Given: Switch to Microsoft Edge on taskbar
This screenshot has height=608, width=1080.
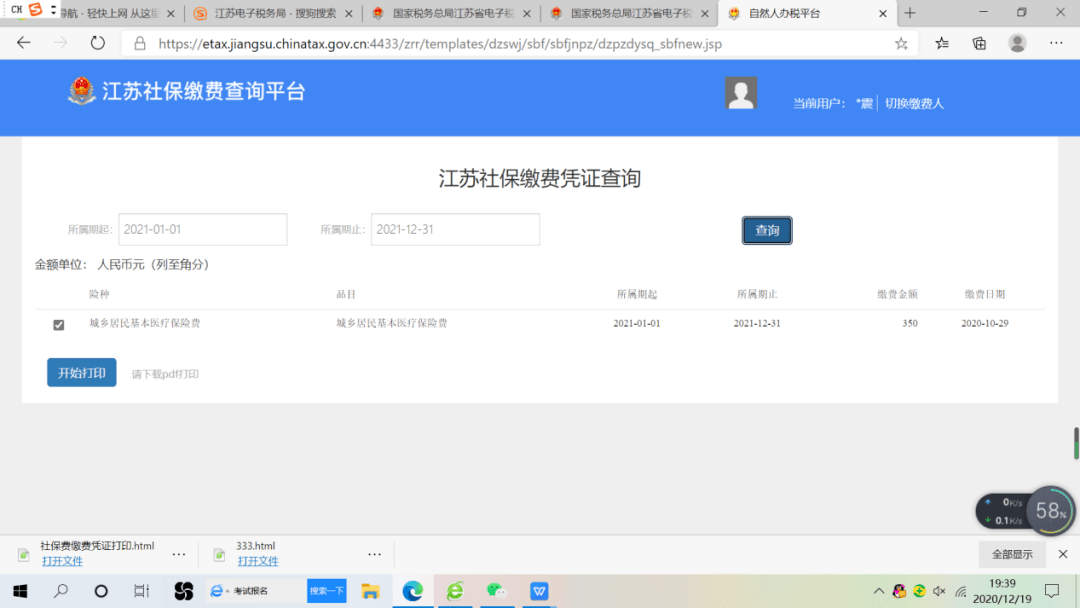Looking at the screenshot, I should (413, 591).
